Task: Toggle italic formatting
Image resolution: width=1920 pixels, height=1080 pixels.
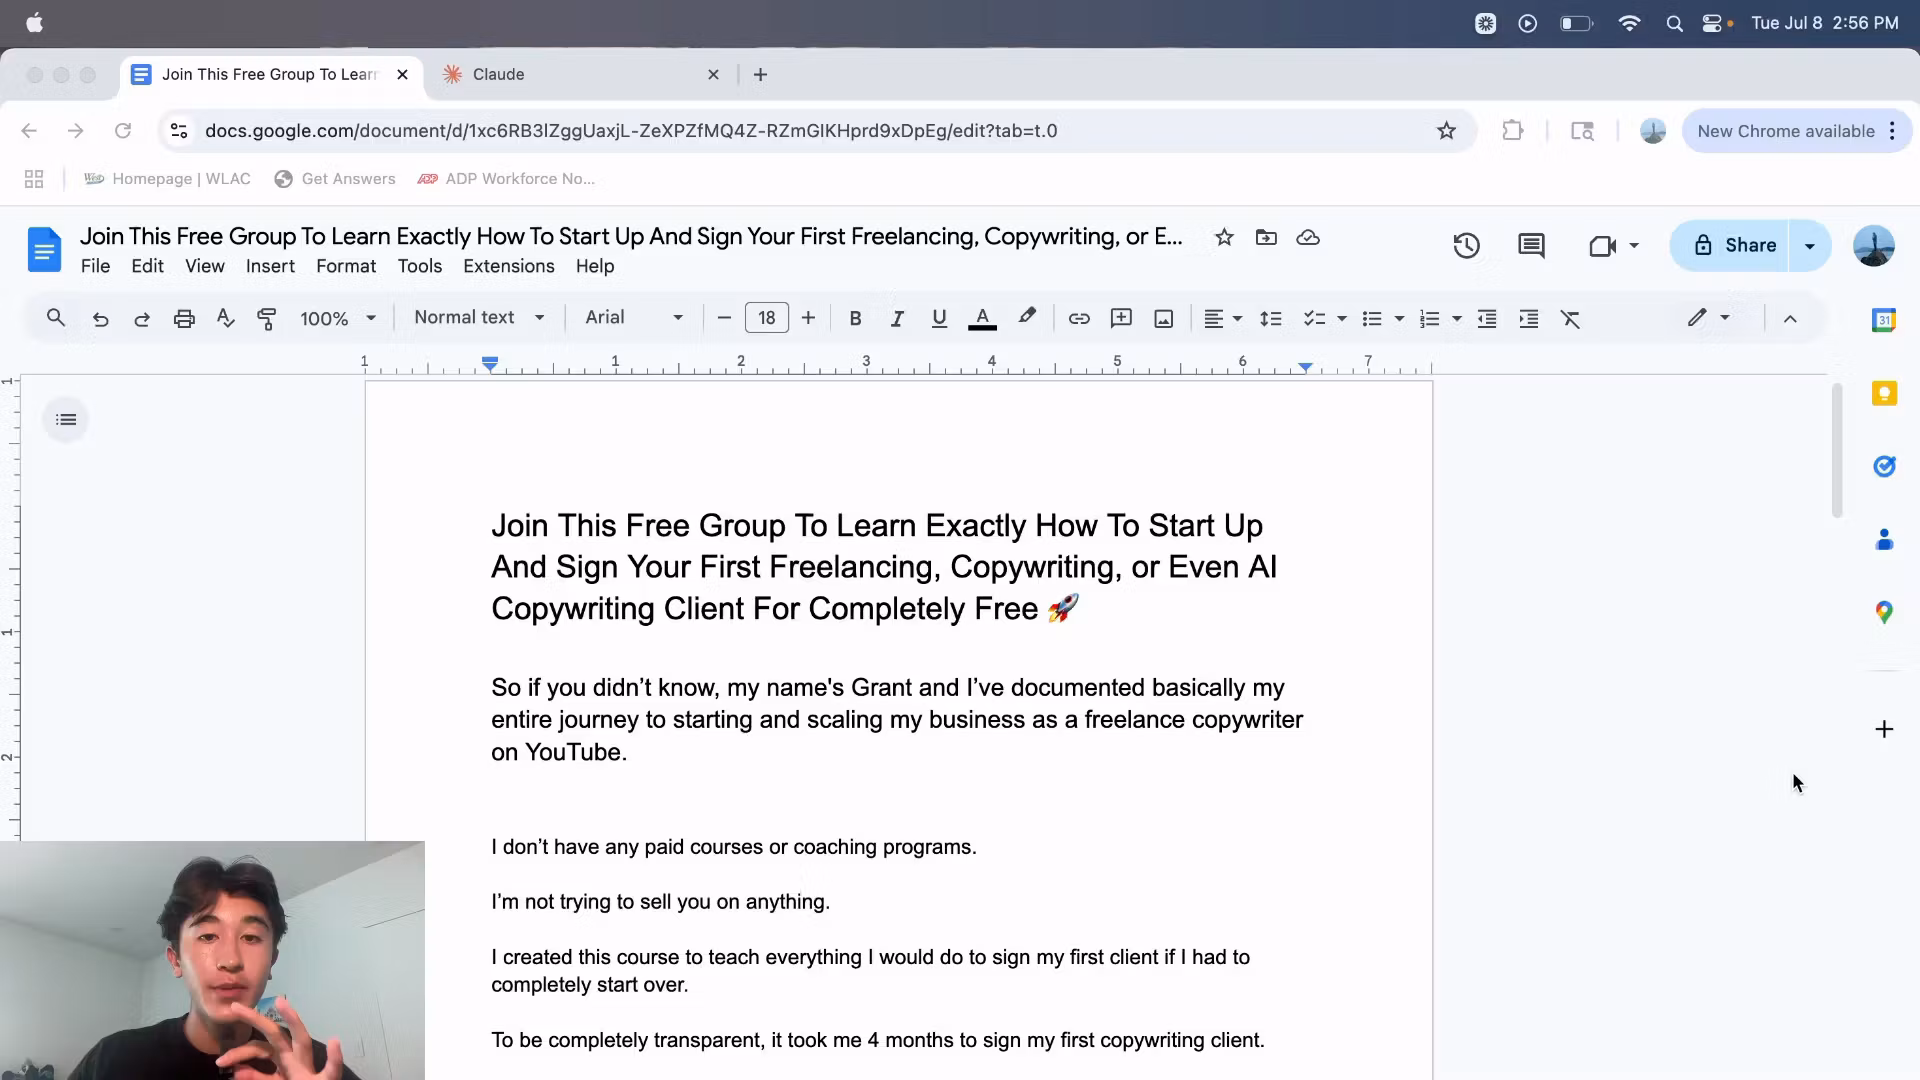Action: pyautogui.click(x=896, y=318)
